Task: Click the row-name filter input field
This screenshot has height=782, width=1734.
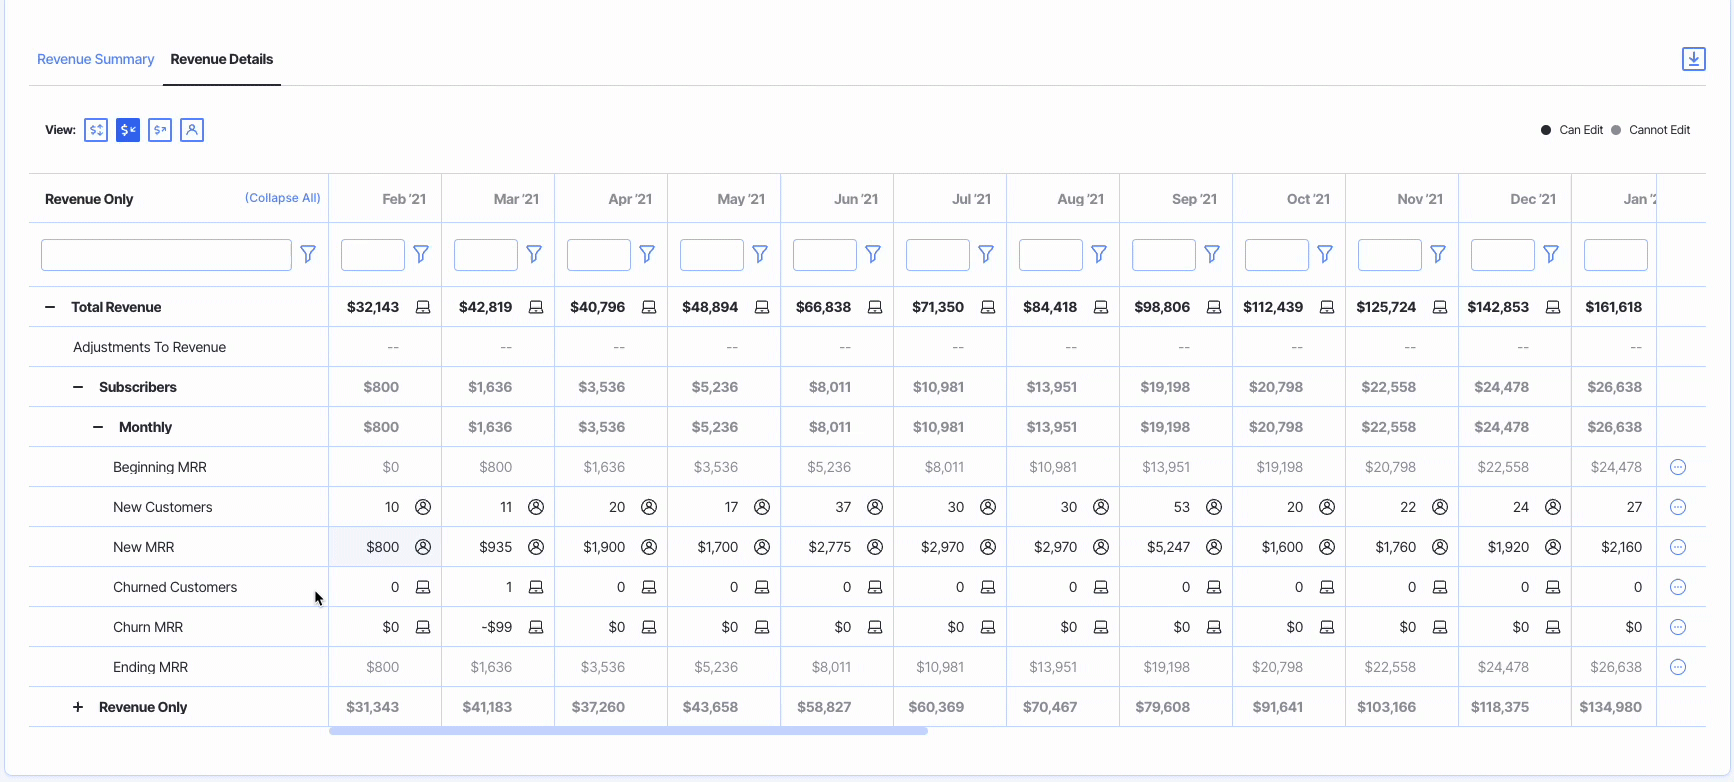Action: point(166,255)
